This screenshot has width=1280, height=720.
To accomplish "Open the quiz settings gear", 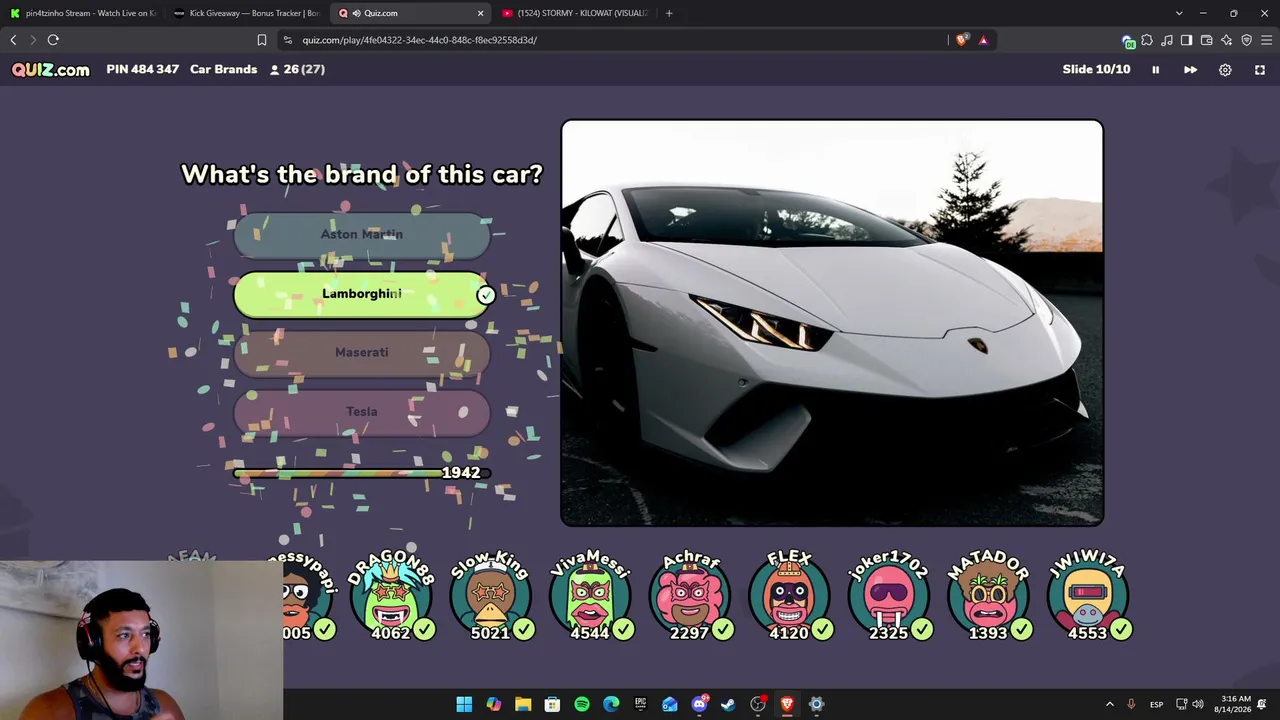I will pyautogui.click(x=1225, y=70).
